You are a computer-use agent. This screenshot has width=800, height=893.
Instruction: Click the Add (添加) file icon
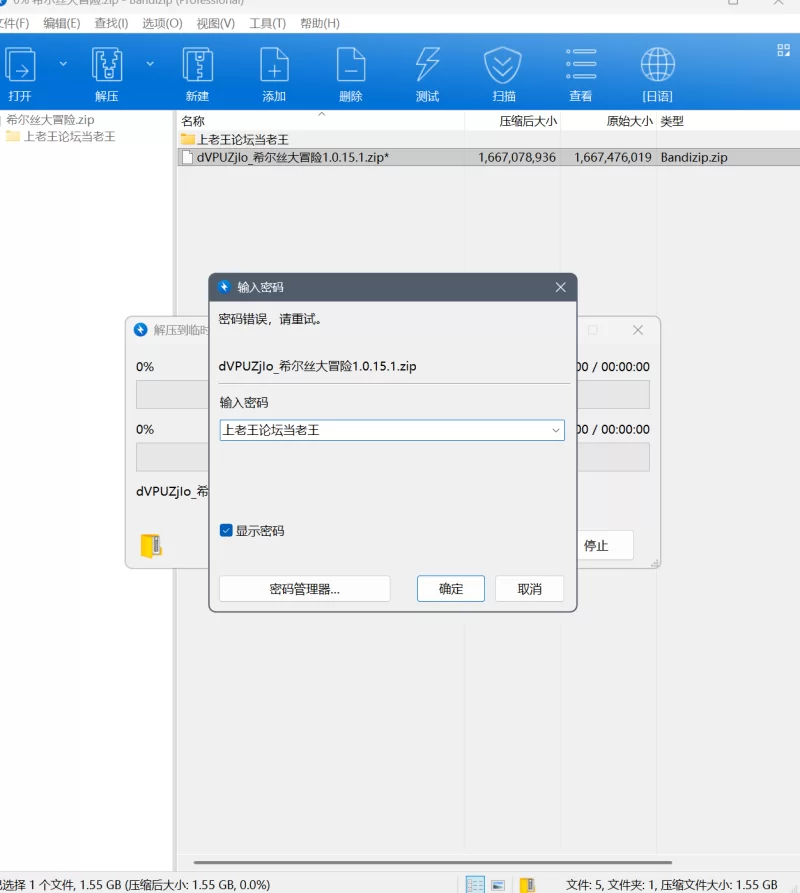pyautogui.click(x=274, y=65)
